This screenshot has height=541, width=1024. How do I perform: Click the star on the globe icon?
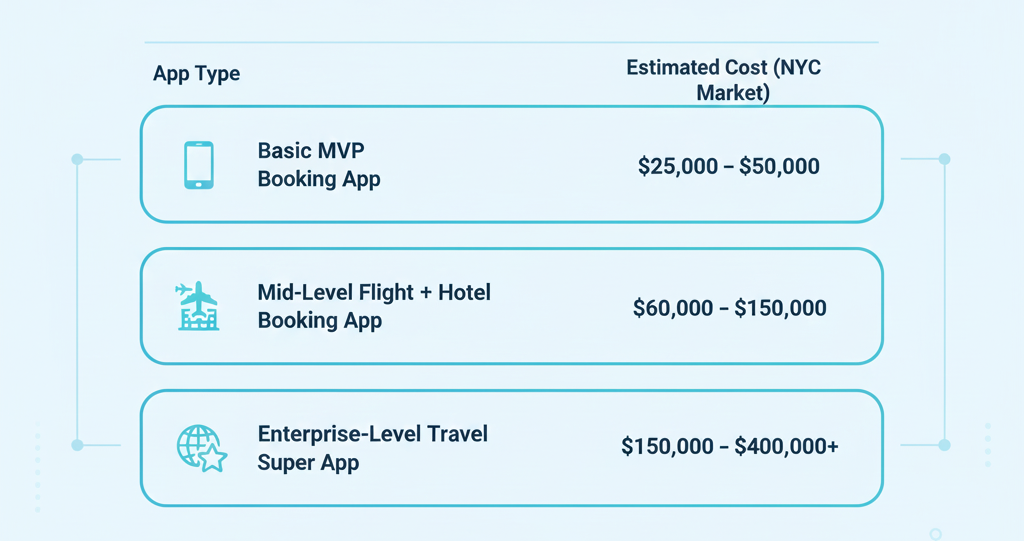click(x=213, y=459)
